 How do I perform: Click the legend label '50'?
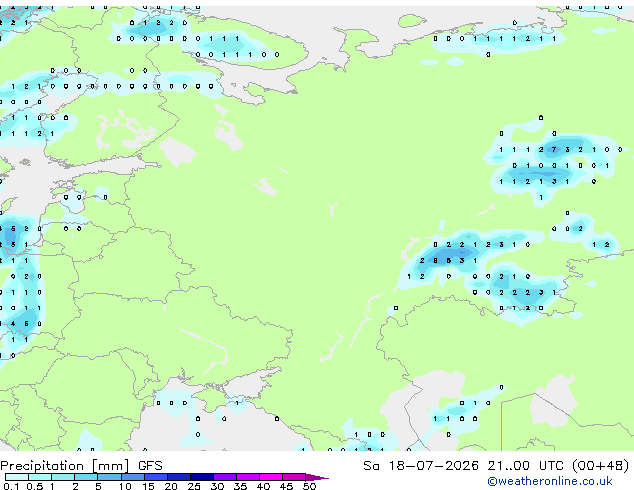[309, 486]
